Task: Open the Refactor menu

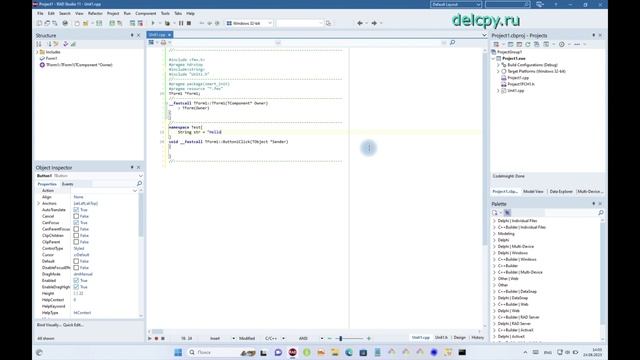Action: click(95, 13)
